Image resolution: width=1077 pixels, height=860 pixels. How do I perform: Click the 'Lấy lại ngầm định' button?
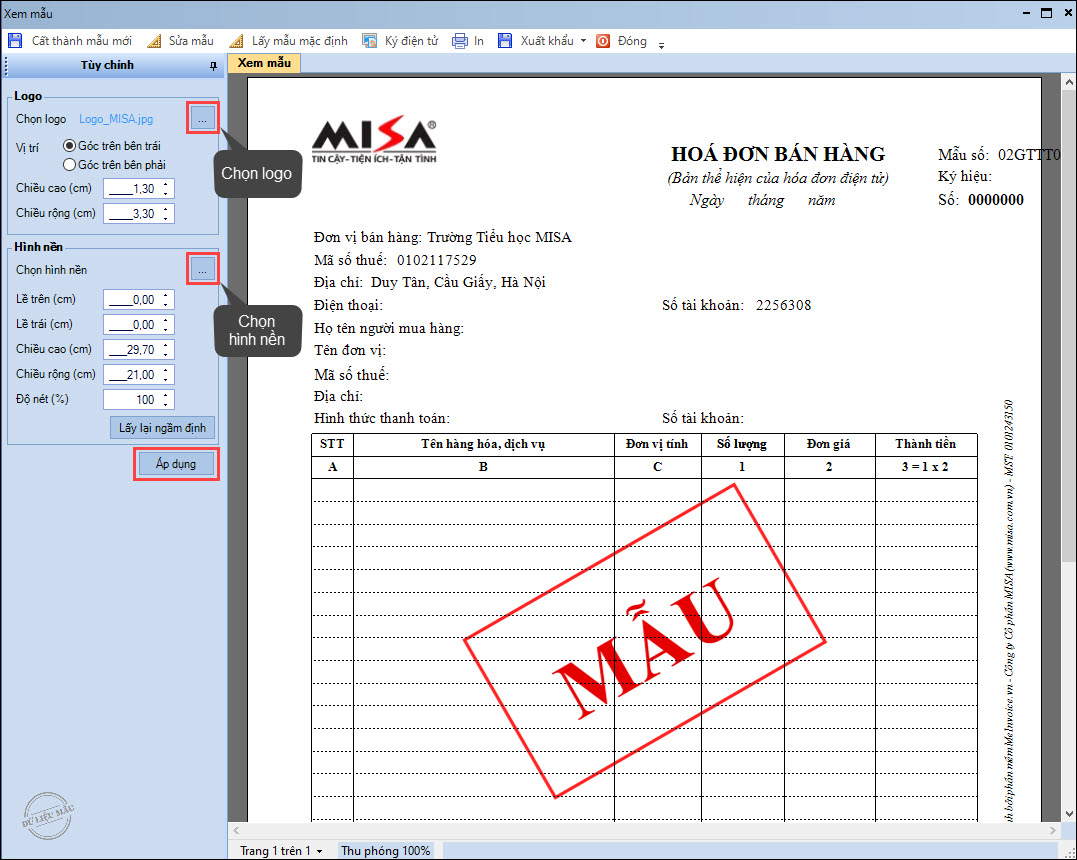pos(162,428)
